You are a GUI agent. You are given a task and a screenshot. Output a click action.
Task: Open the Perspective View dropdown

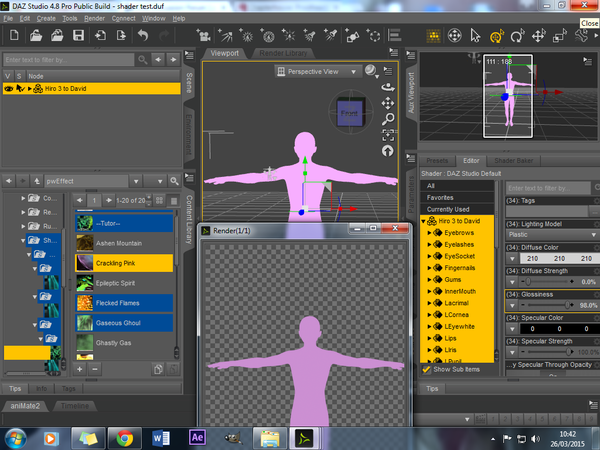click(318, 72)
